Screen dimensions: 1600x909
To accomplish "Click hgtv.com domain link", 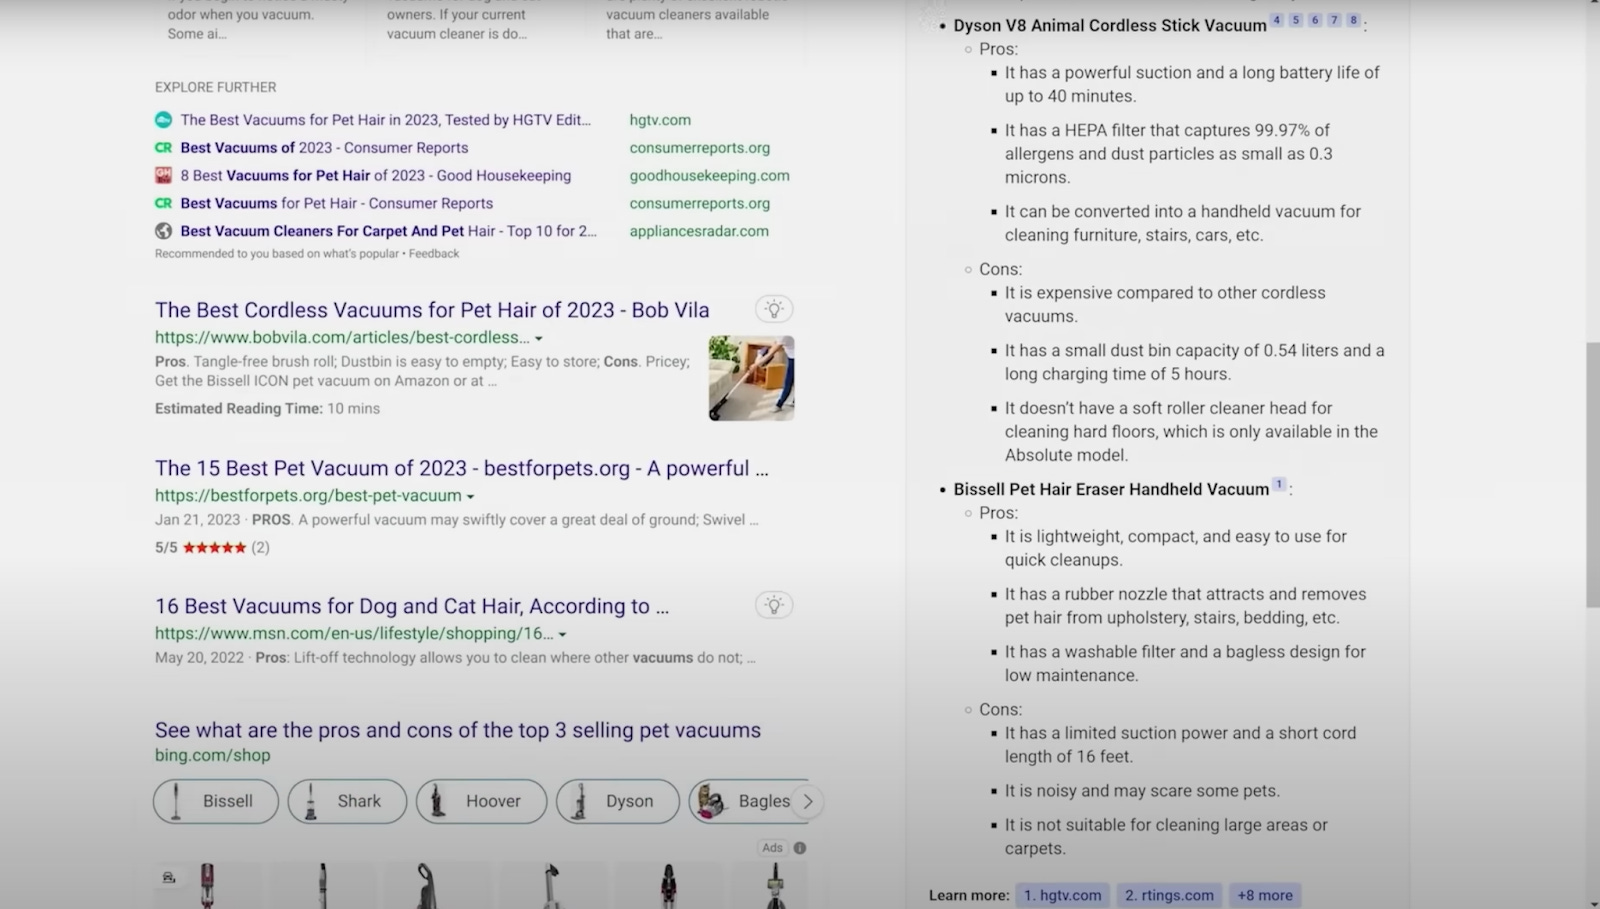I will (660, 120).
